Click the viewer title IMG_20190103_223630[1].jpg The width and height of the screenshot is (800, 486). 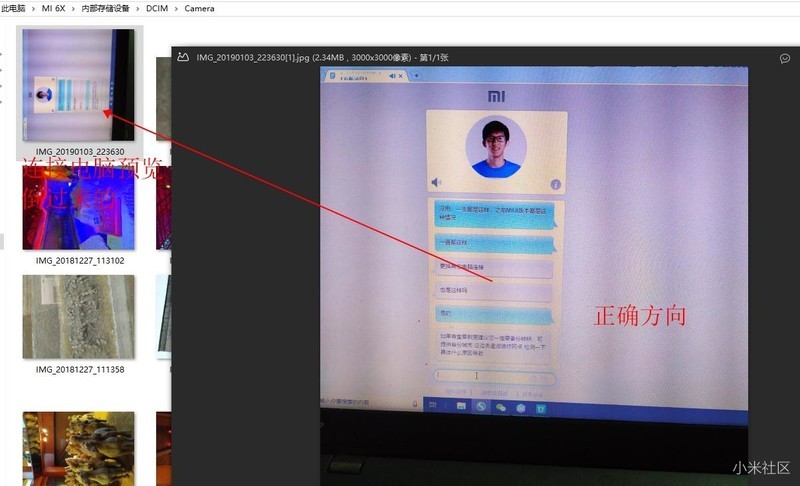click(253, 58)
